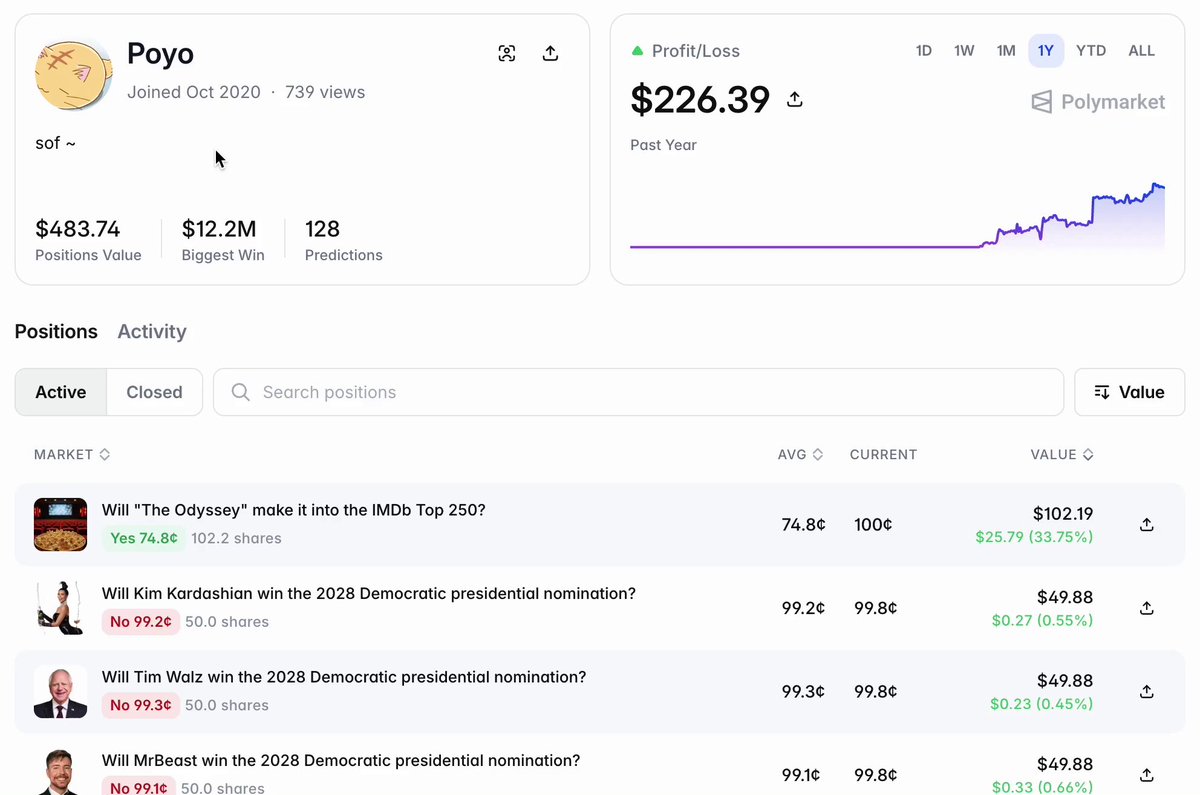Sort positions by MARKET column
The width and height of the screenshot is (1200, 795).
[x=72, y=454]
